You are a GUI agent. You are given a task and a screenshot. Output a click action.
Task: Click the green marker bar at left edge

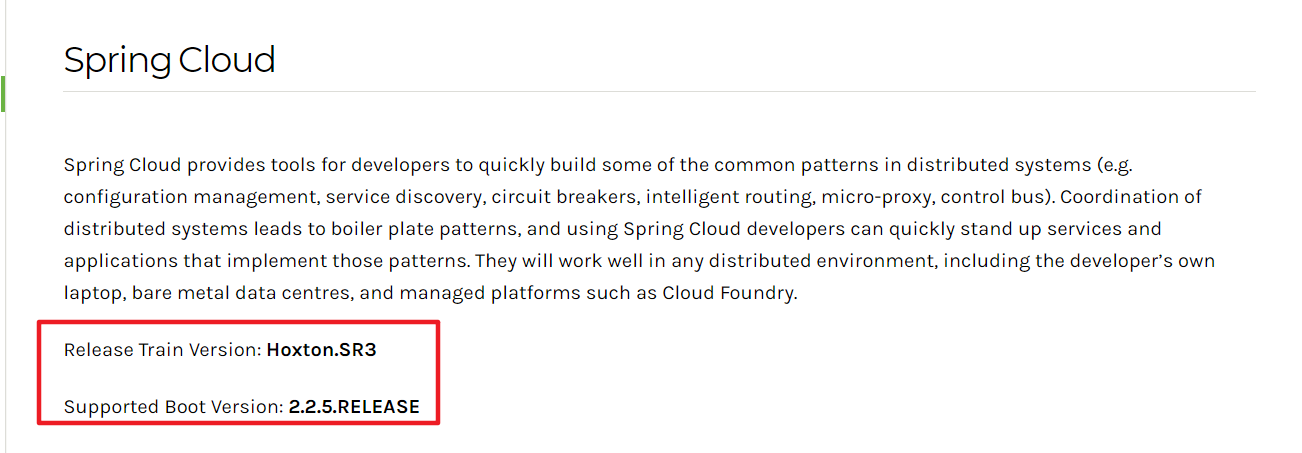(x=3, y=92)
